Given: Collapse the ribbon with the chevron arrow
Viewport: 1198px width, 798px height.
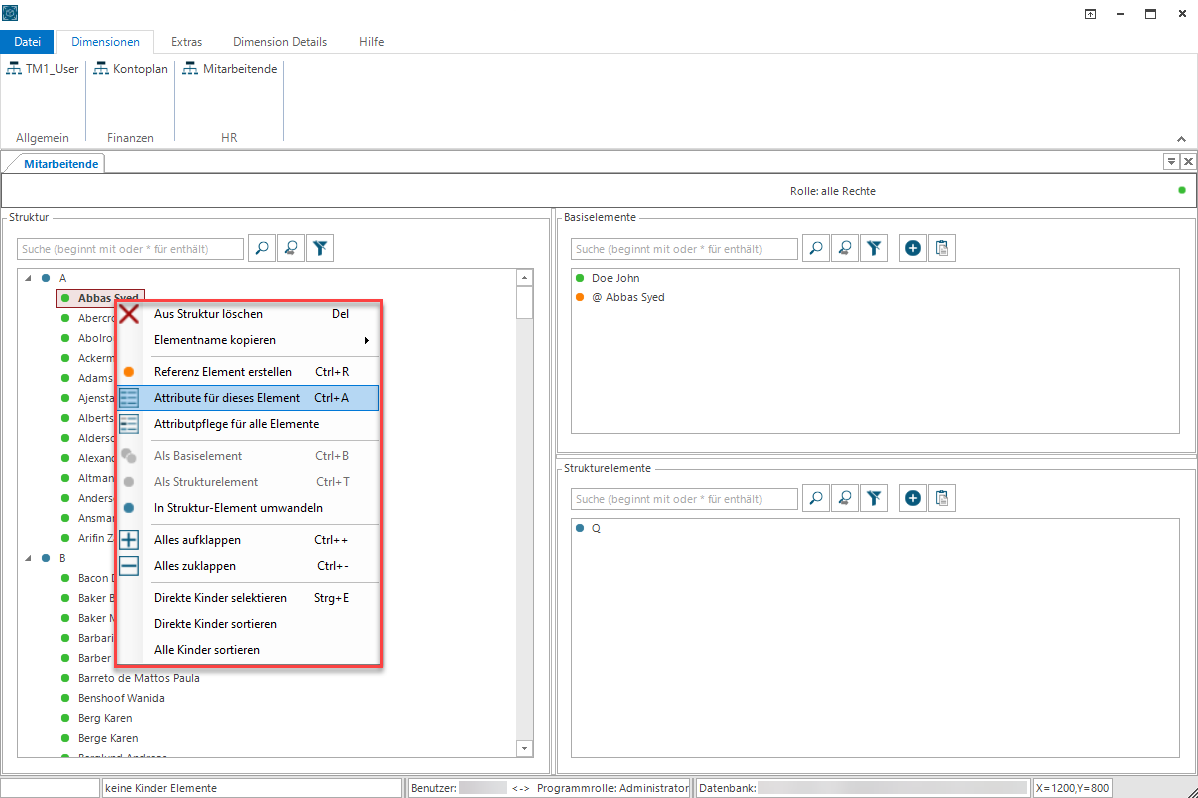Looking at the screenshot, I should [1181, 139].
